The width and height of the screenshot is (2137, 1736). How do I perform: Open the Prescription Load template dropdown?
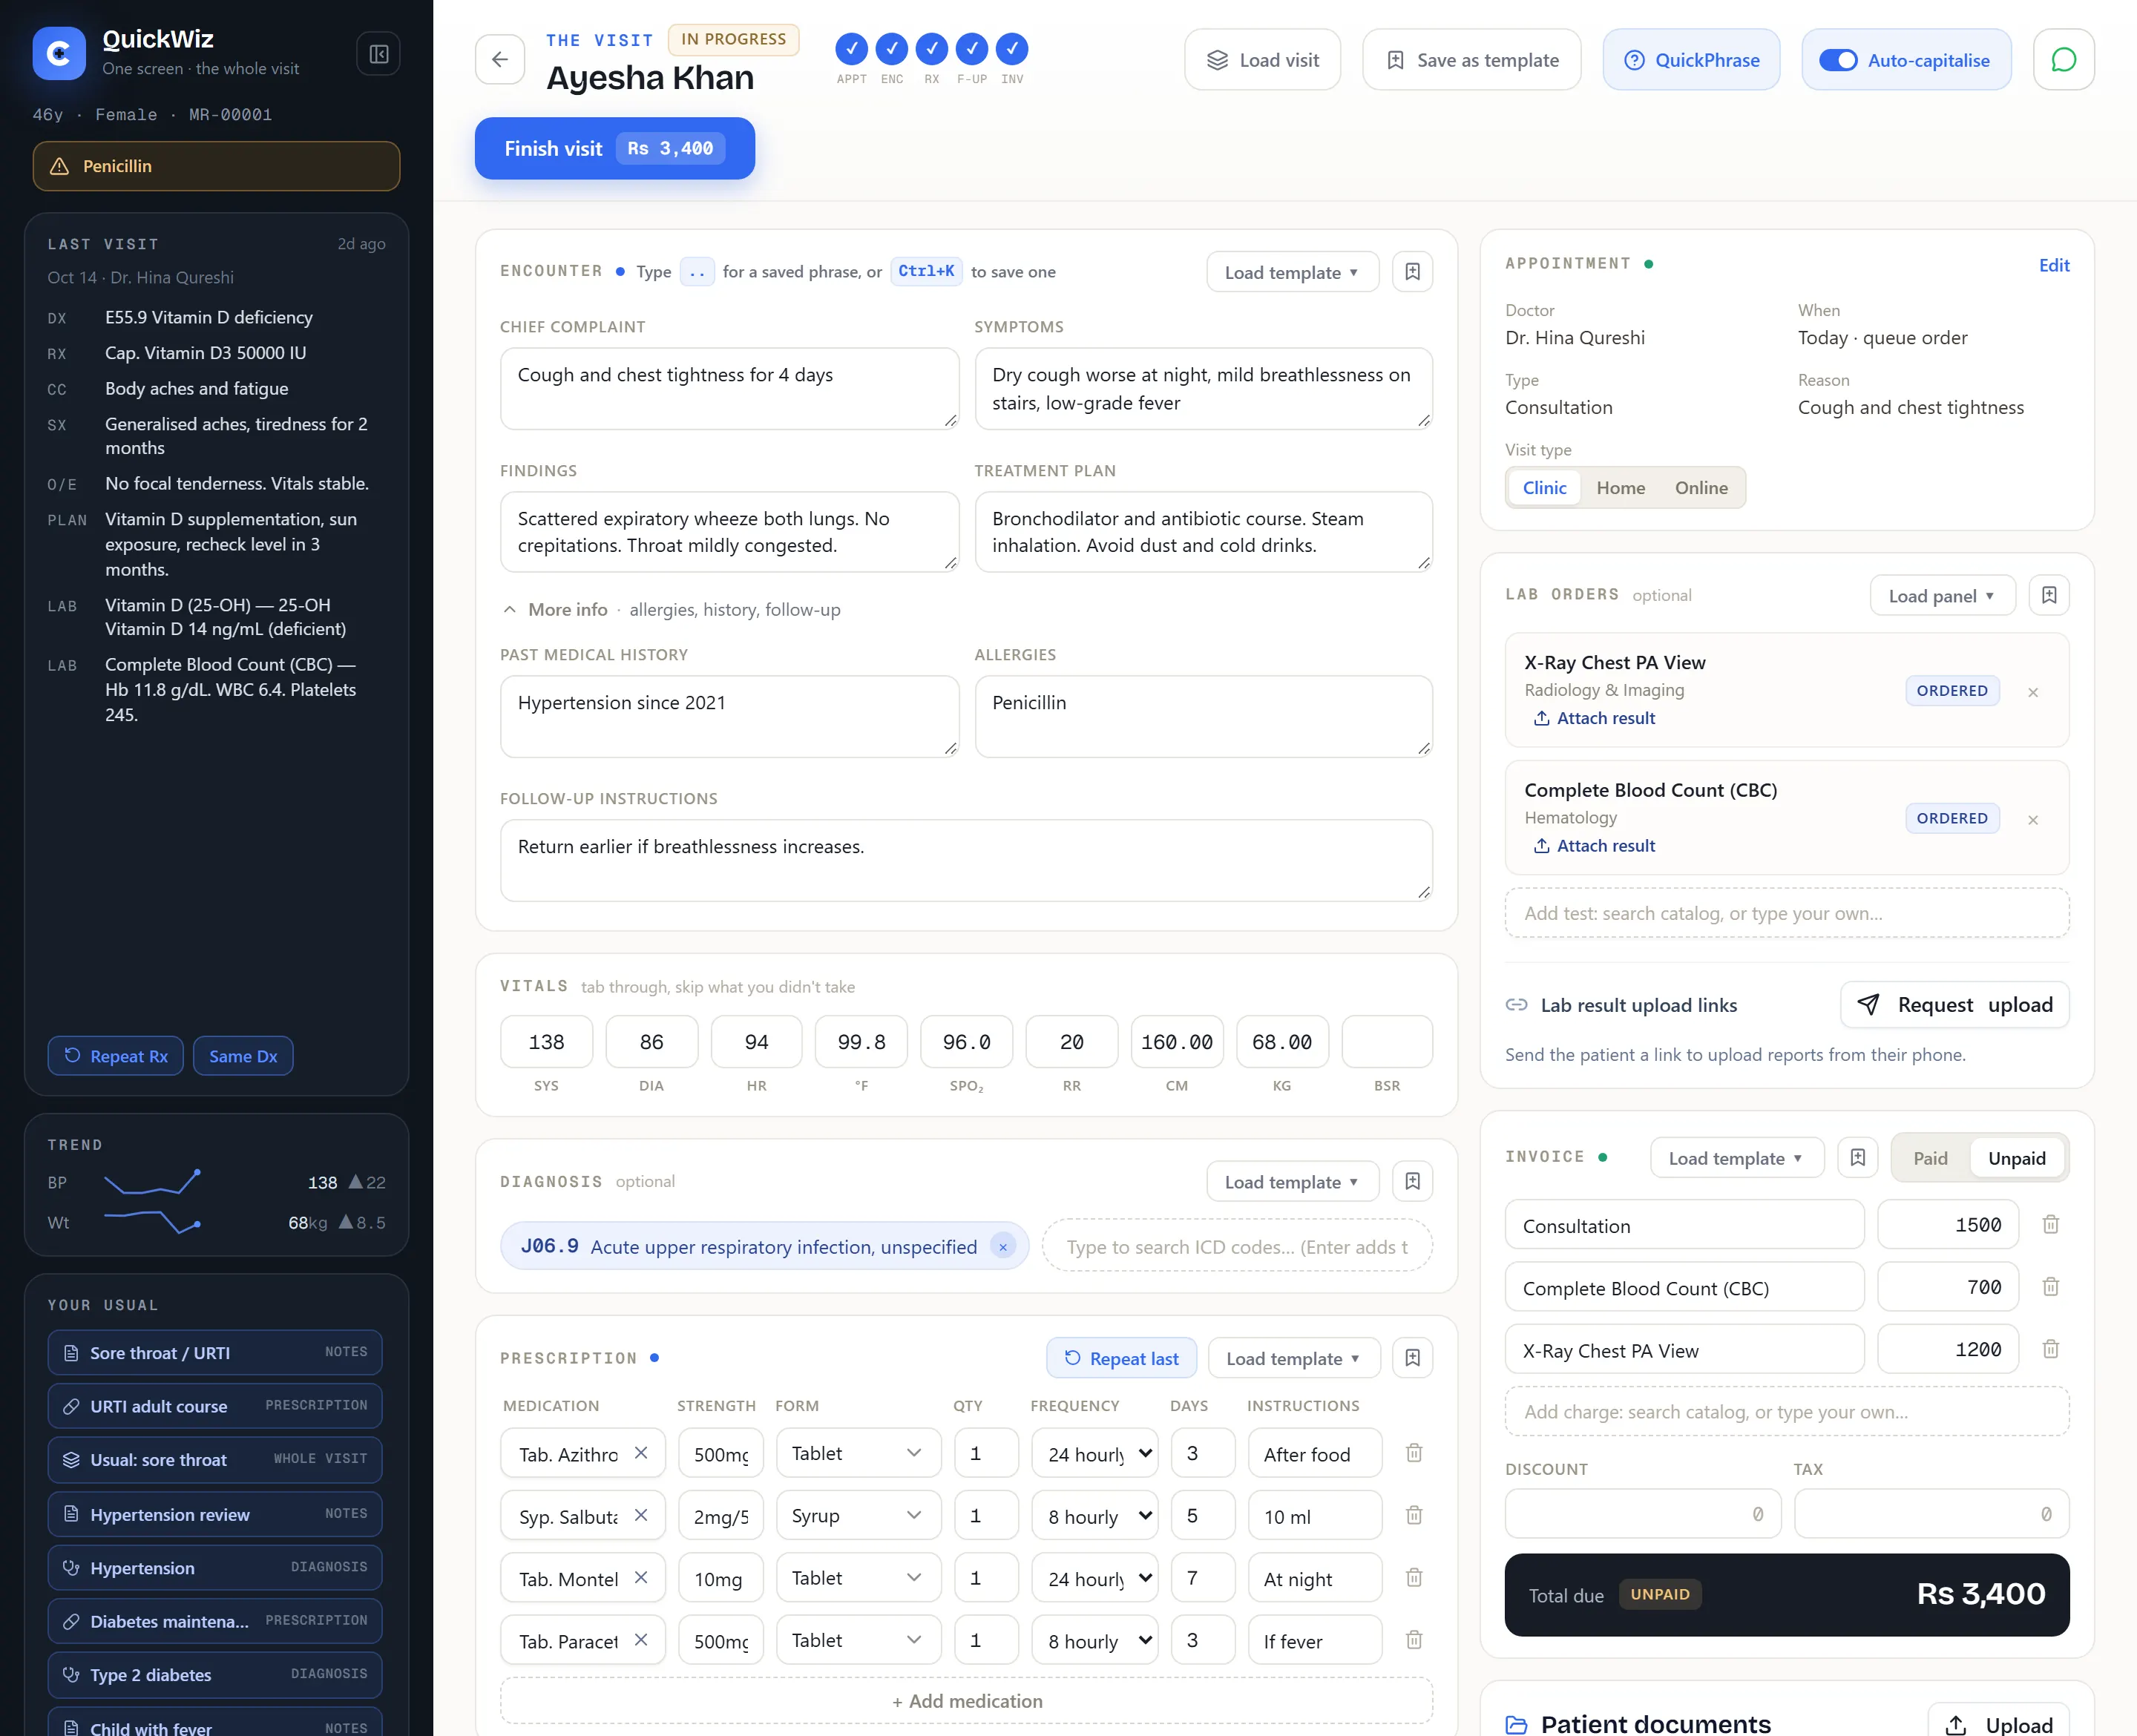(x=1293, y=1358)
